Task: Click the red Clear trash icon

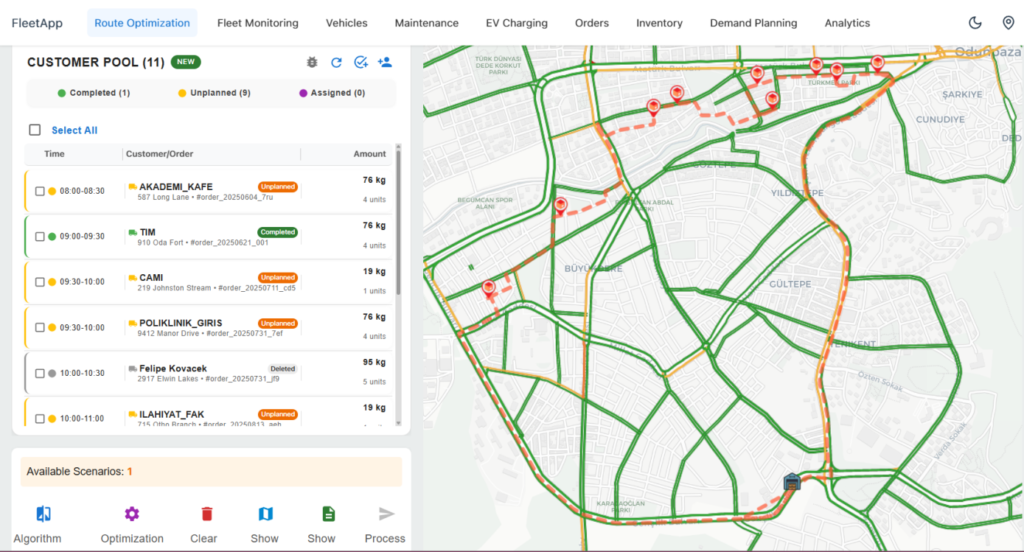Action: pyautogui.click(x=207, y=514)
